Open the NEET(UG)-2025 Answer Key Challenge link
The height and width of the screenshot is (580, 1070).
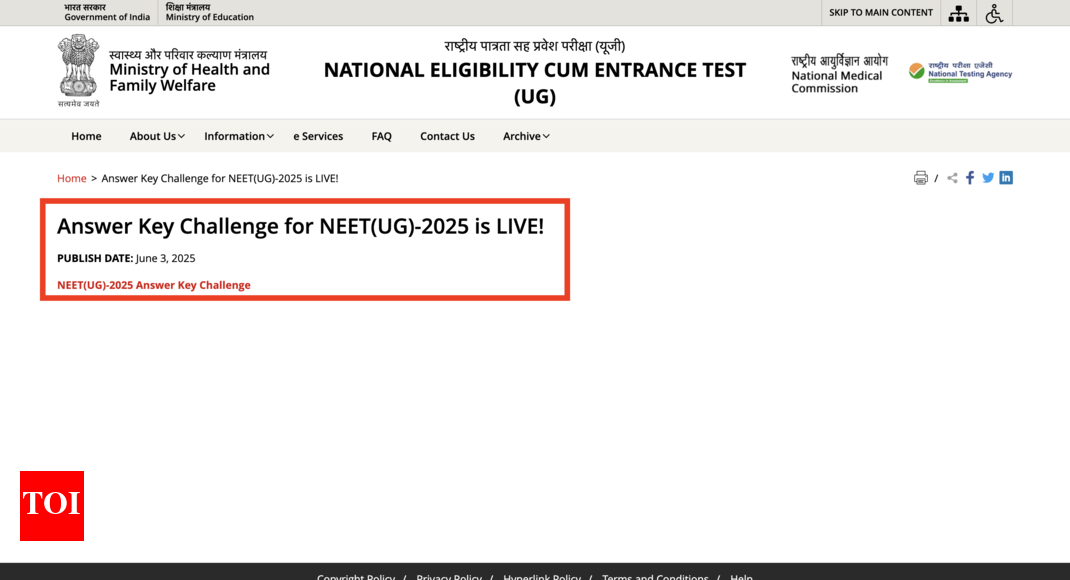[x=154, y=285]
